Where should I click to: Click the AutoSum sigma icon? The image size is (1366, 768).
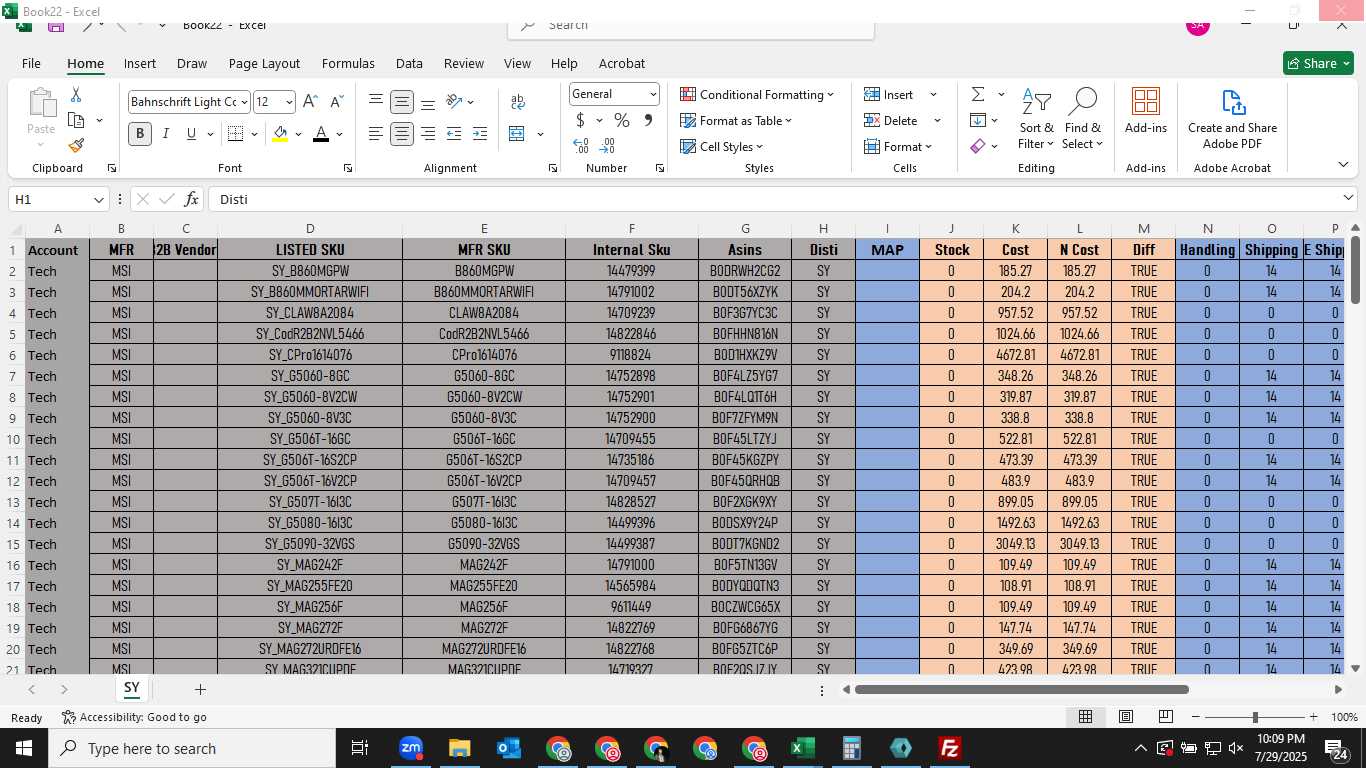pos(978,94)
